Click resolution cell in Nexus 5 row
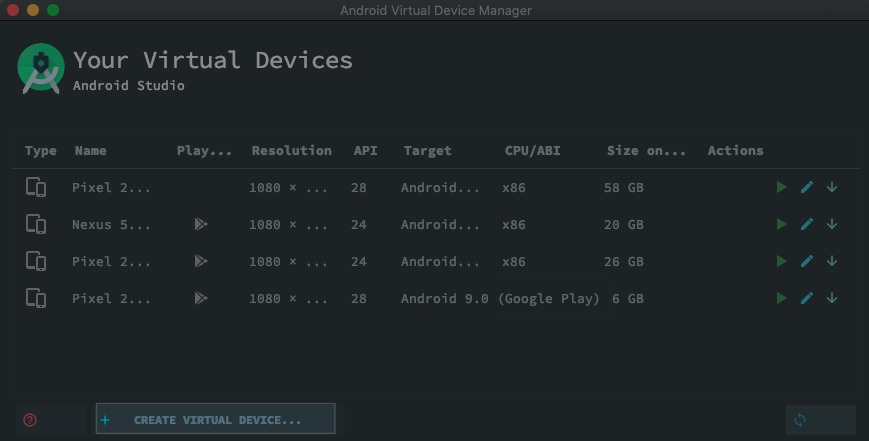 tap(288, 224)
